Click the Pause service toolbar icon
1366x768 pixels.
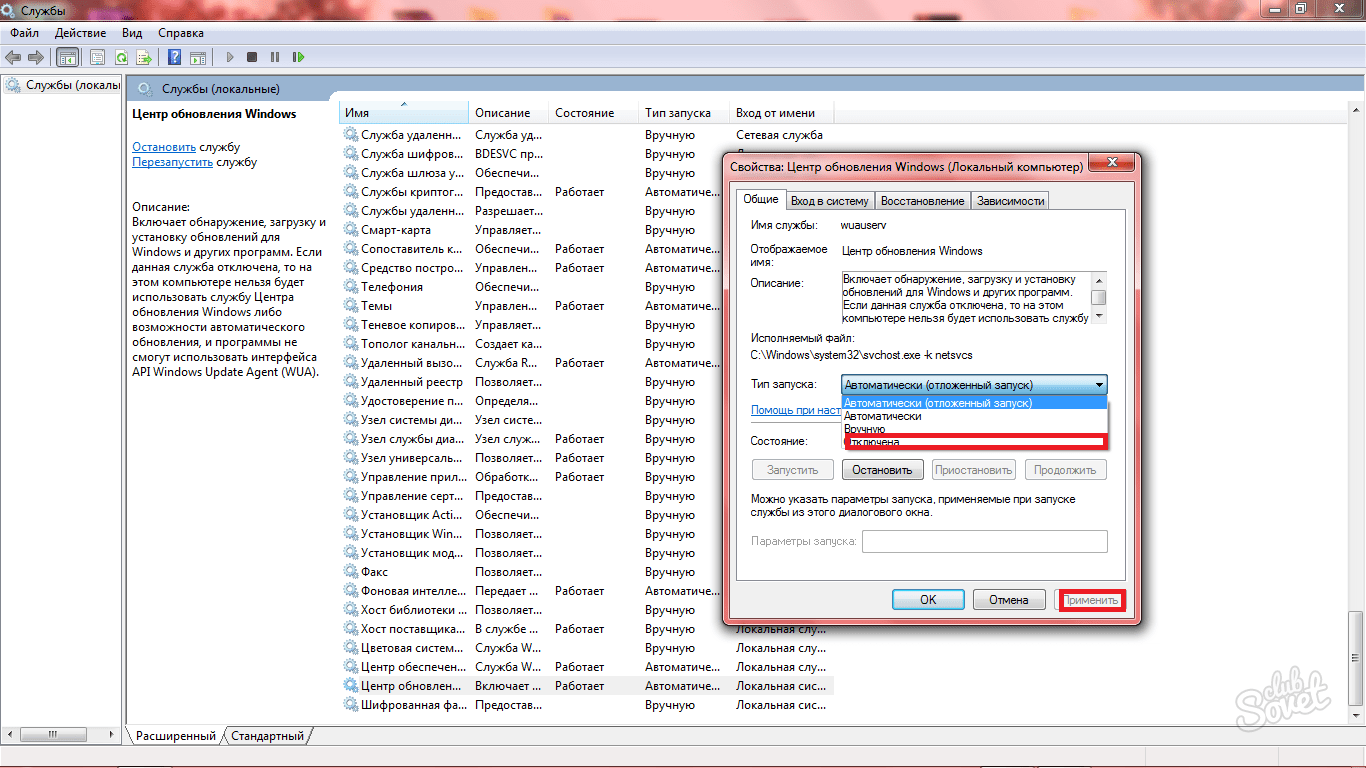(x=274, y=58)
